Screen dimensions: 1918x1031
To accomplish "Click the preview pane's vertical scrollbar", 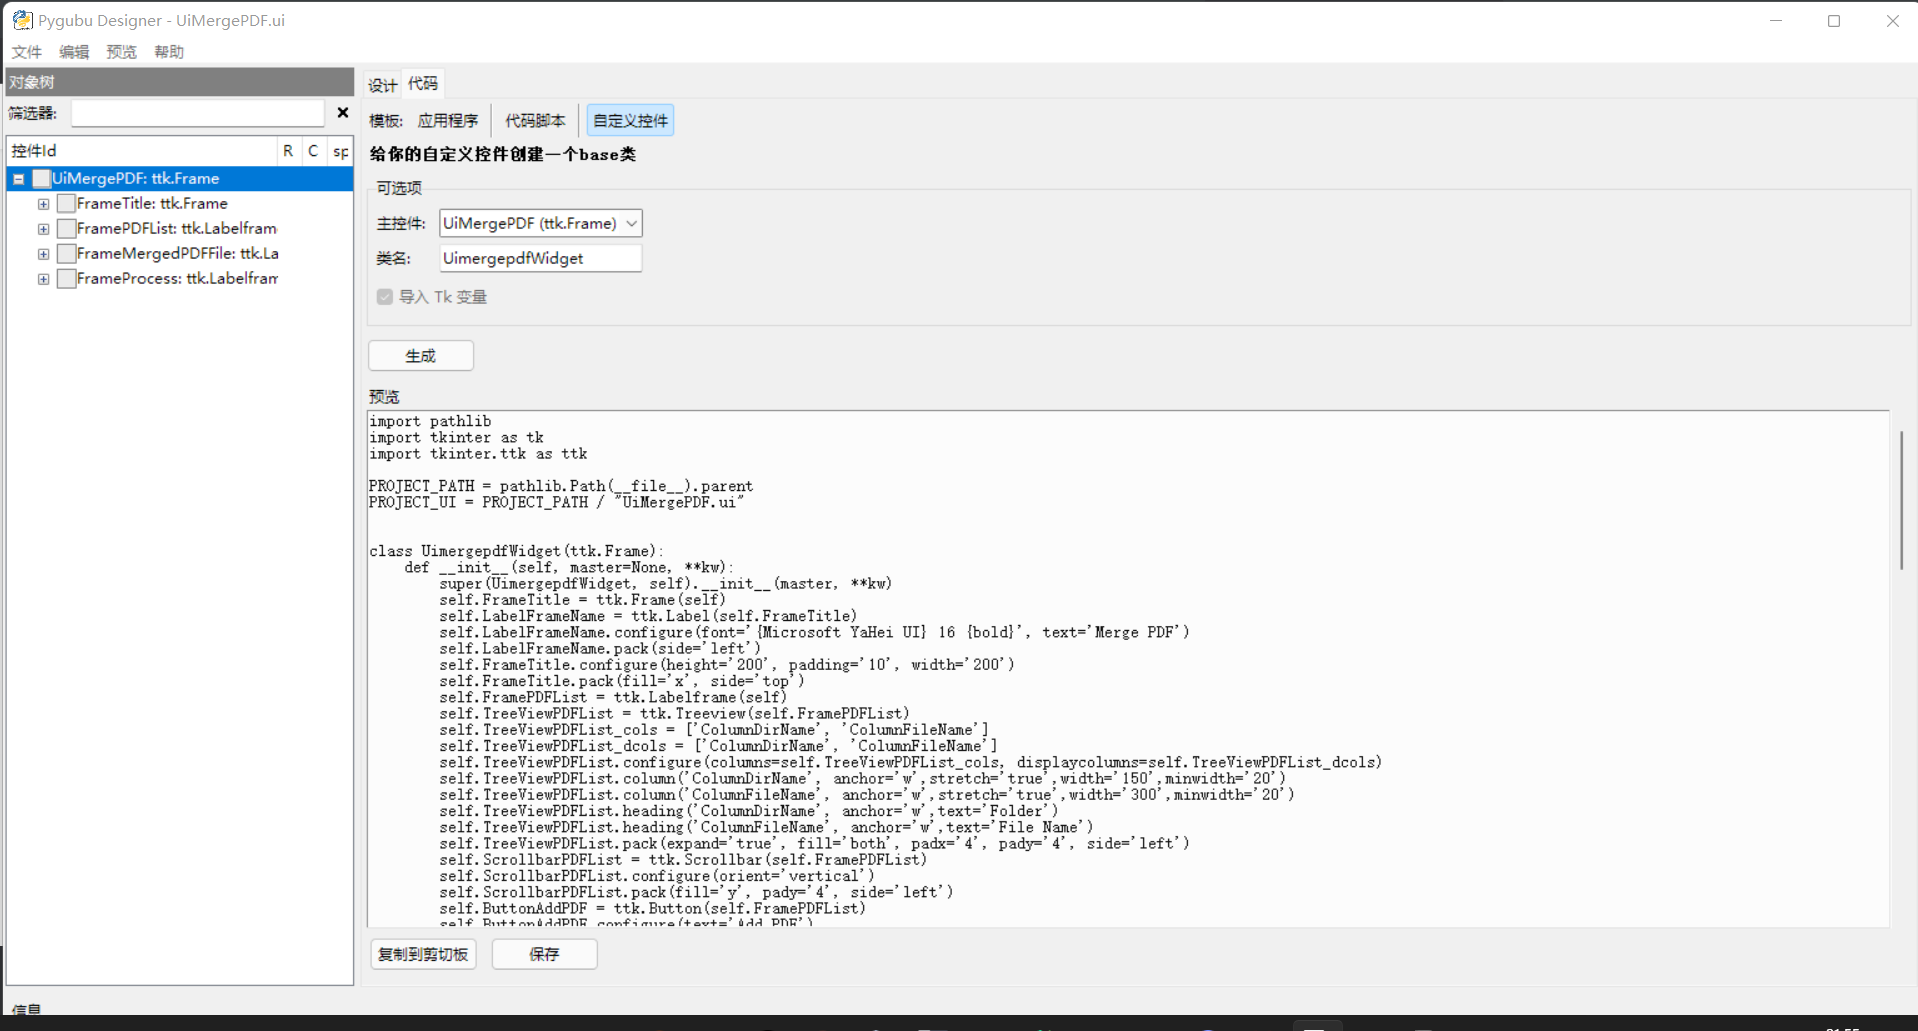I will pos(1901,500).
